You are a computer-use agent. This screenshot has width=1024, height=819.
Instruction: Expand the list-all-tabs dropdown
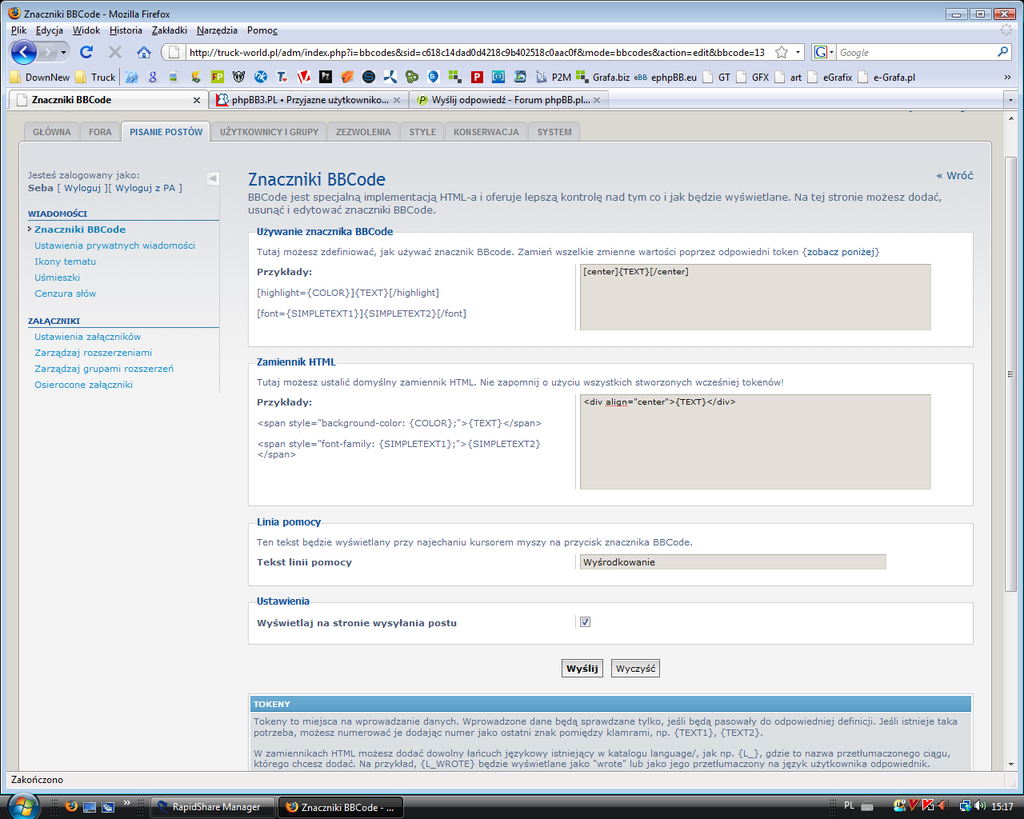[1010, 100]
